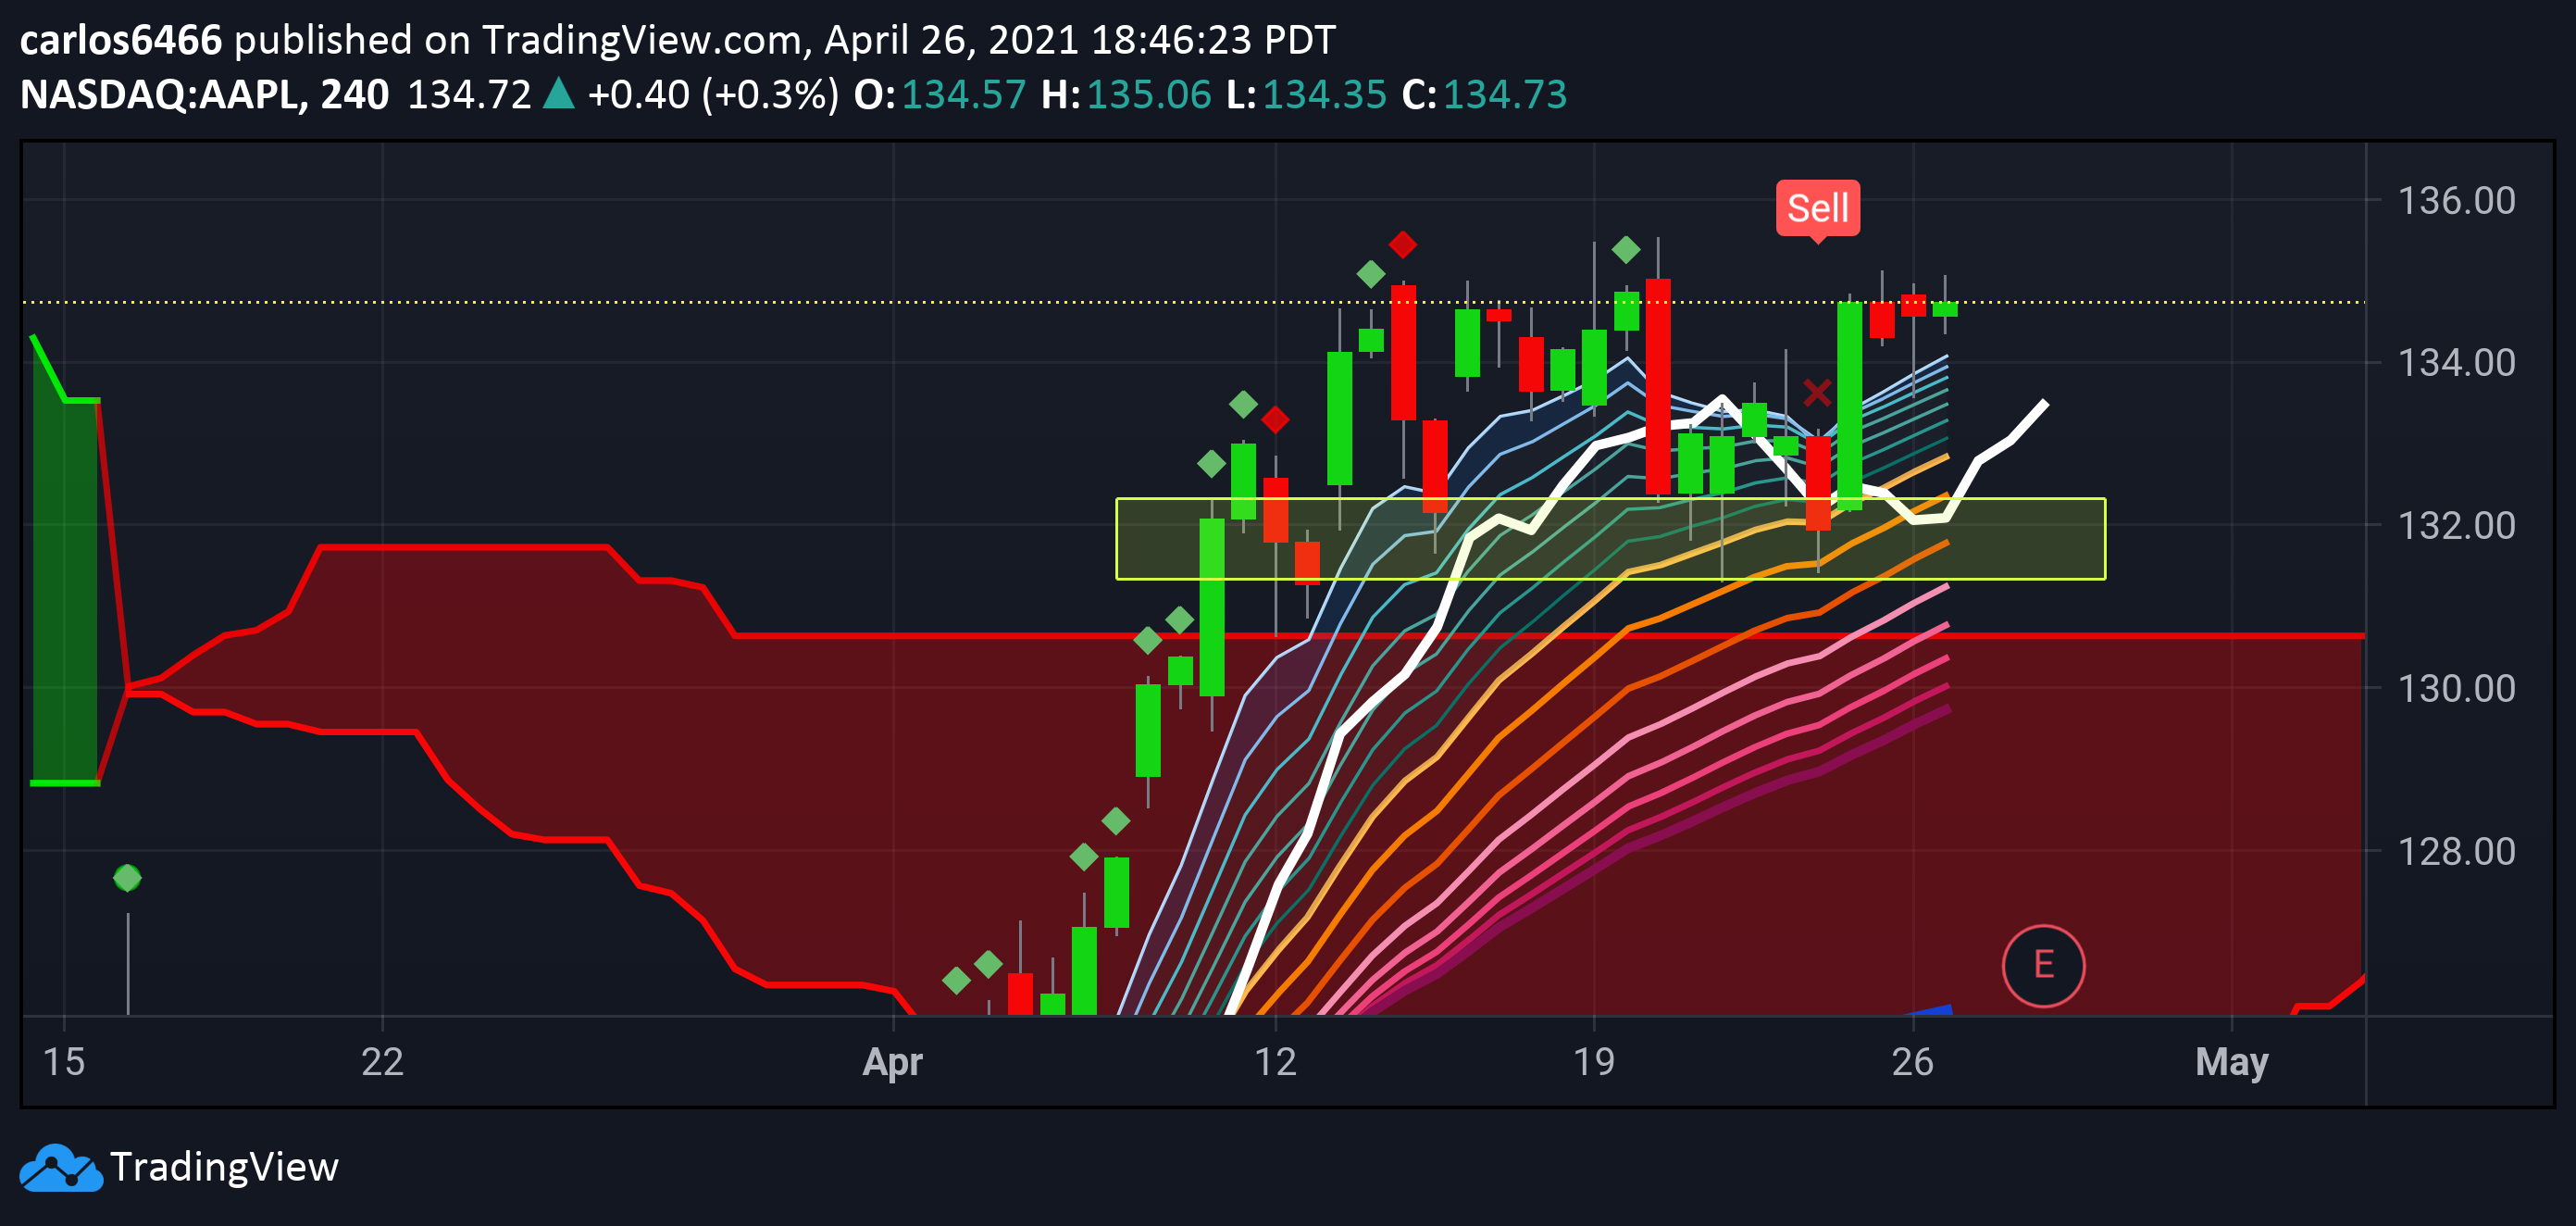This screenshot has width=2576, height=1226.
Task: Click the green up-triangle price change icon
Action: click(x=558, y=93)
